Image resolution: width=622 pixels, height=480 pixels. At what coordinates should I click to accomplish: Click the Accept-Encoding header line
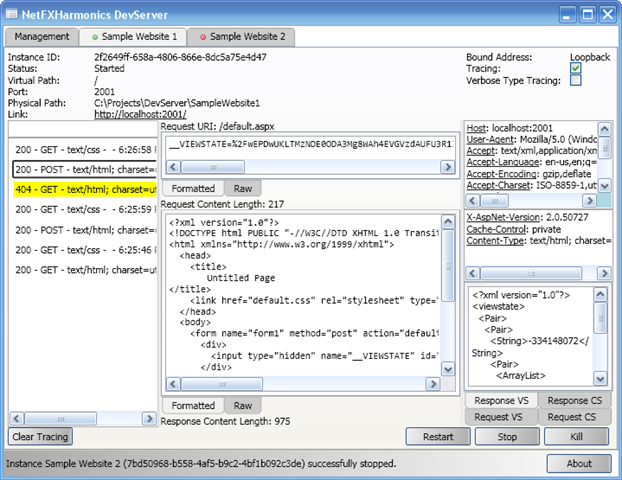(528, 174)
